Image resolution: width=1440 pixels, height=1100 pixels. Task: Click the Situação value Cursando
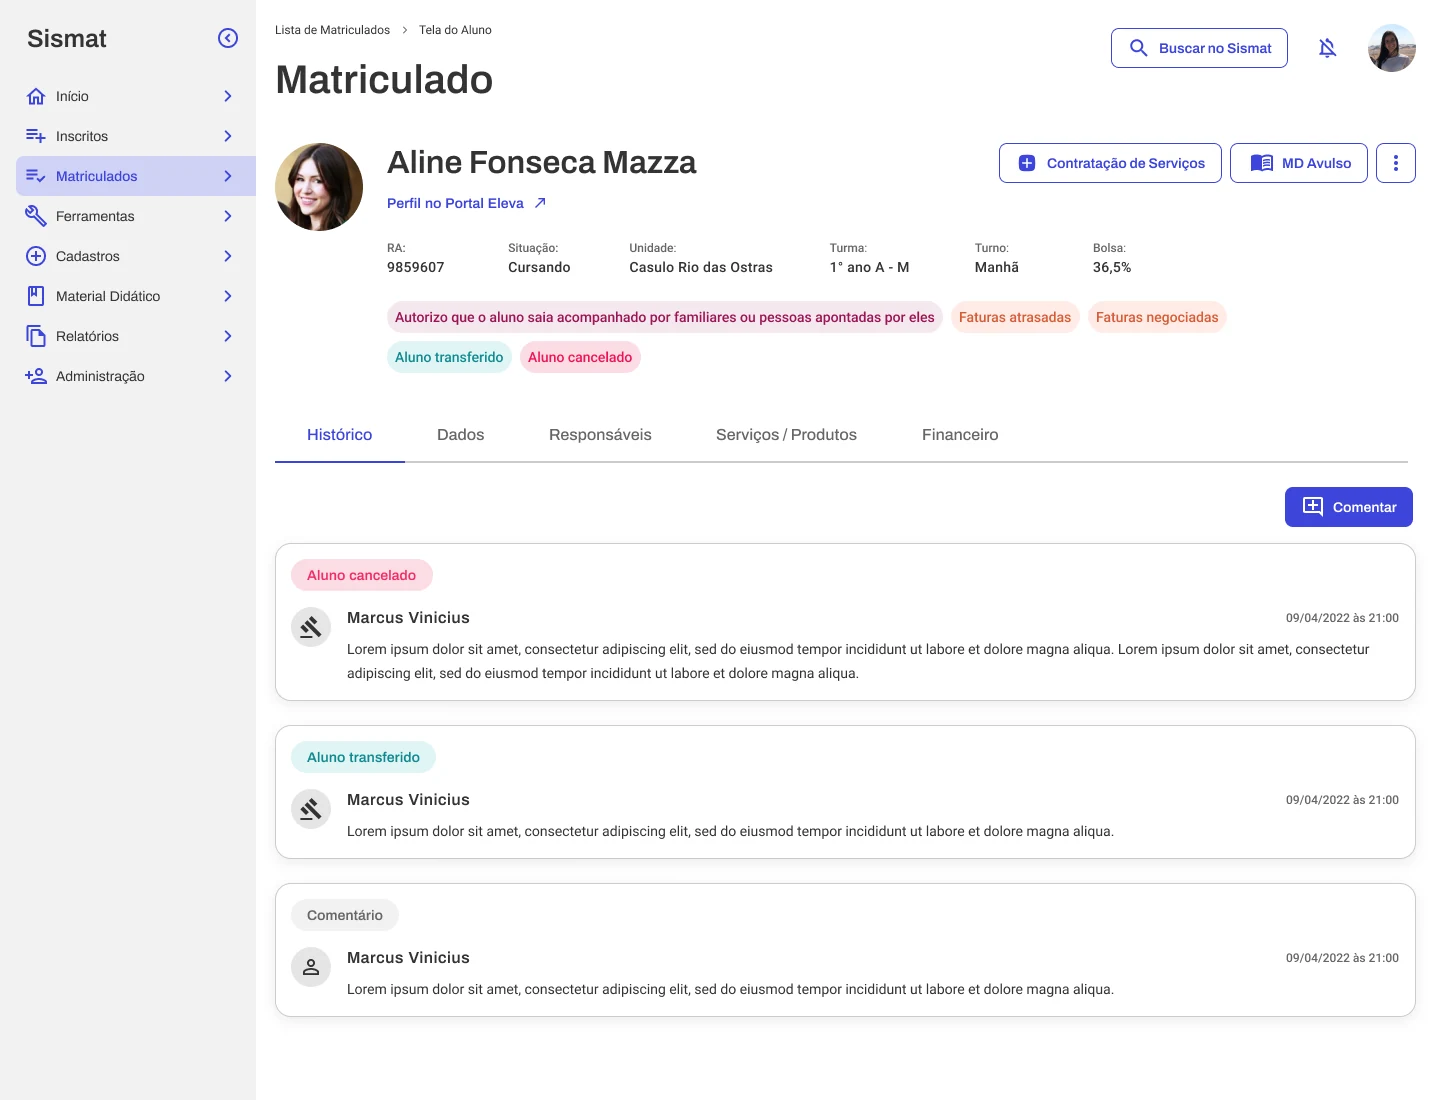click(x=539, y=267)
